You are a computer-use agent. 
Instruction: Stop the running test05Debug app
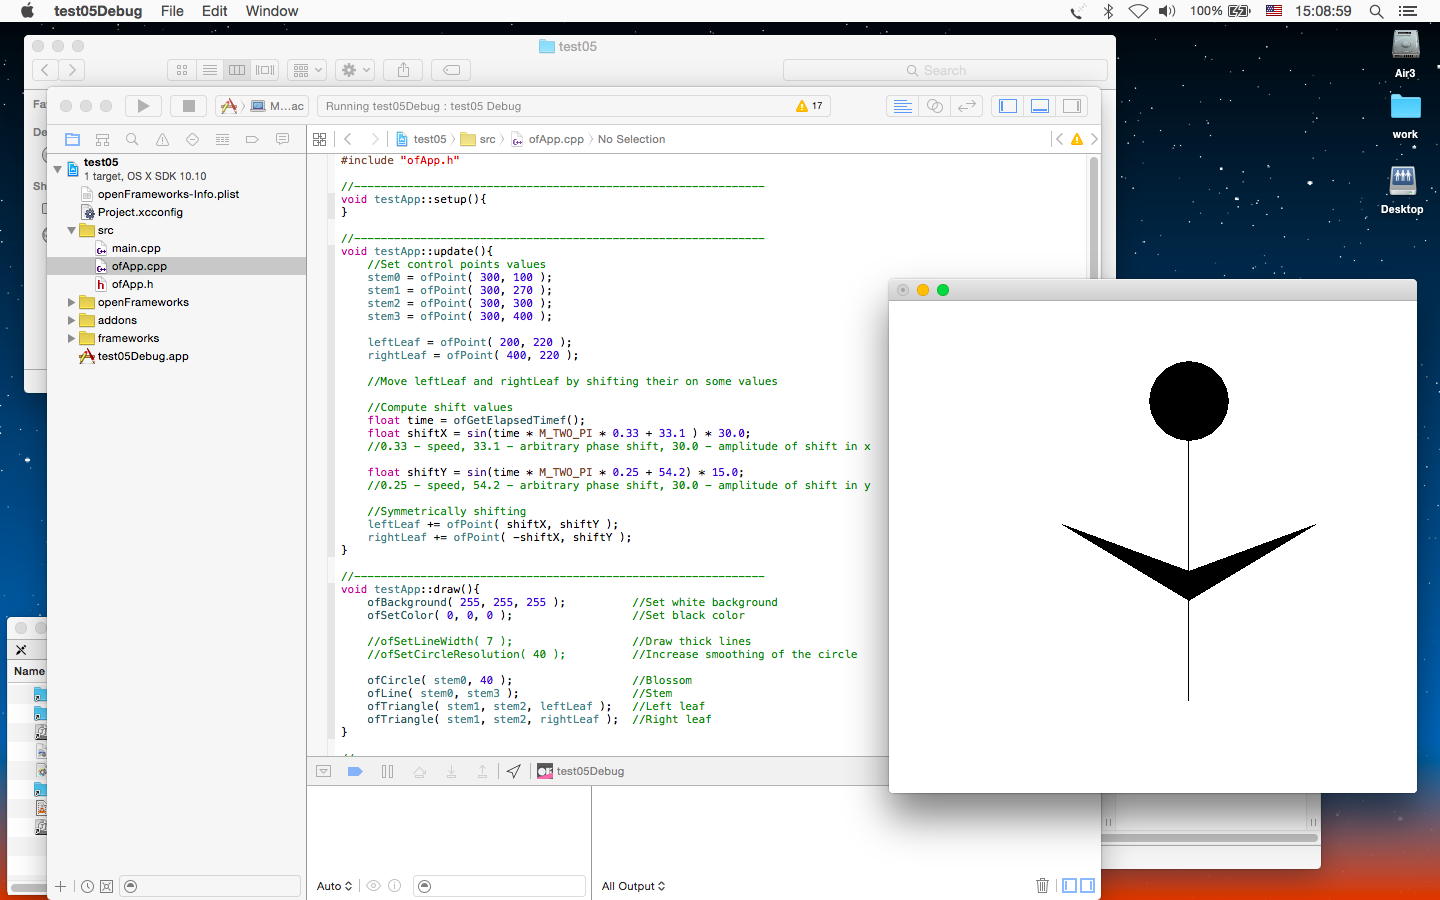coord(188,106)
